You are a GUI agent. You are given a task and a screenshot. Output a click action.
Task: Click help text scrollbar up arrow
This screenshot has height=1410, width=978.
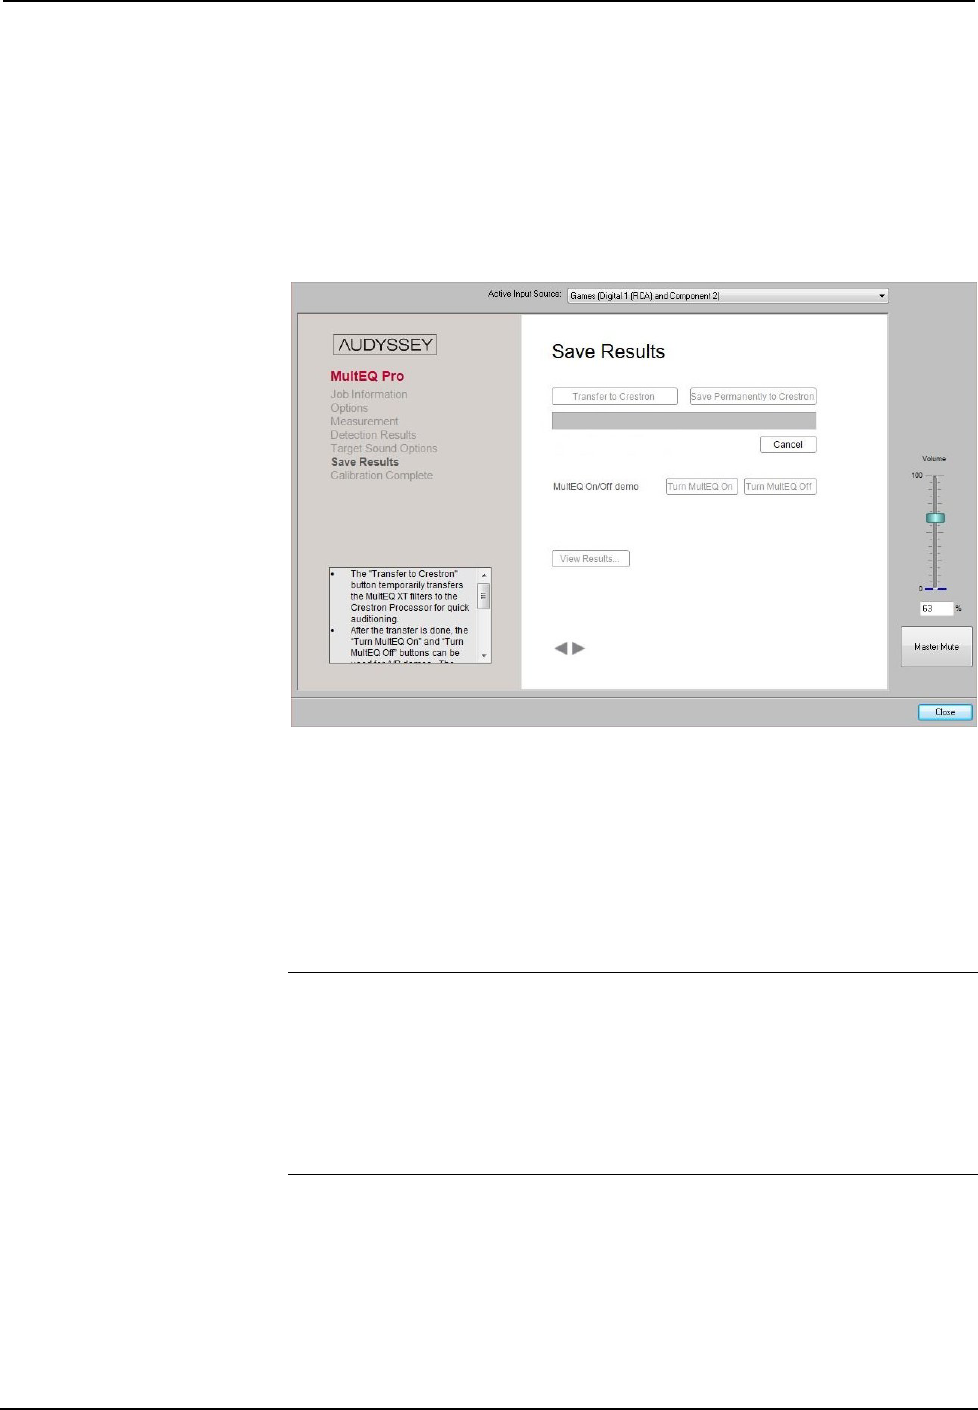pos(484,575)
